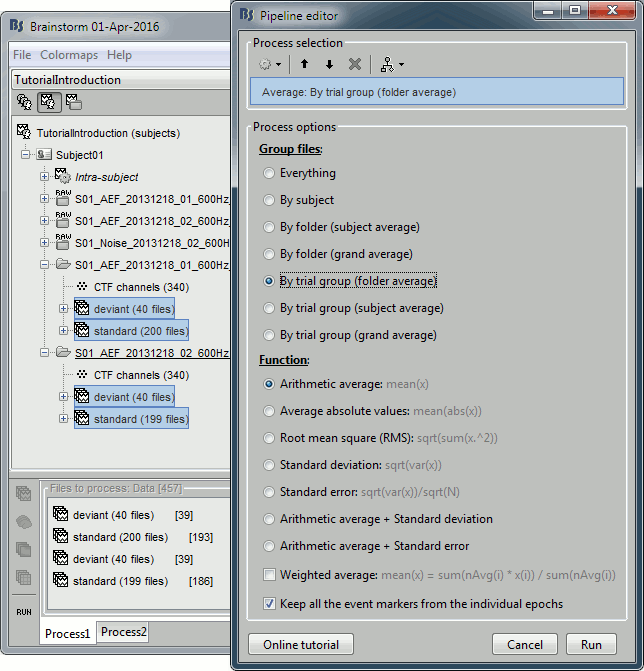The width and height of the screenshot is (644, 671).
Task: Select the Average process entry in the list
Action: coord(435,92)
